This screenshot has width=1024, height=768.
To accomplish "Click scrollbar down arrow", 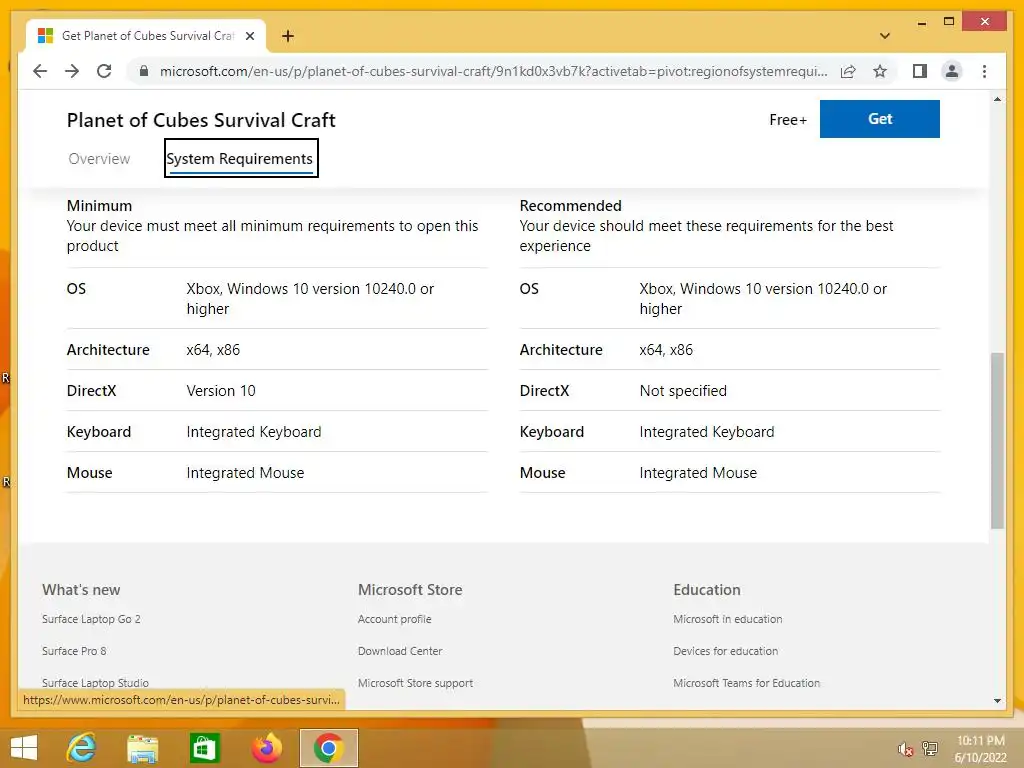I will tap(997, 701).
